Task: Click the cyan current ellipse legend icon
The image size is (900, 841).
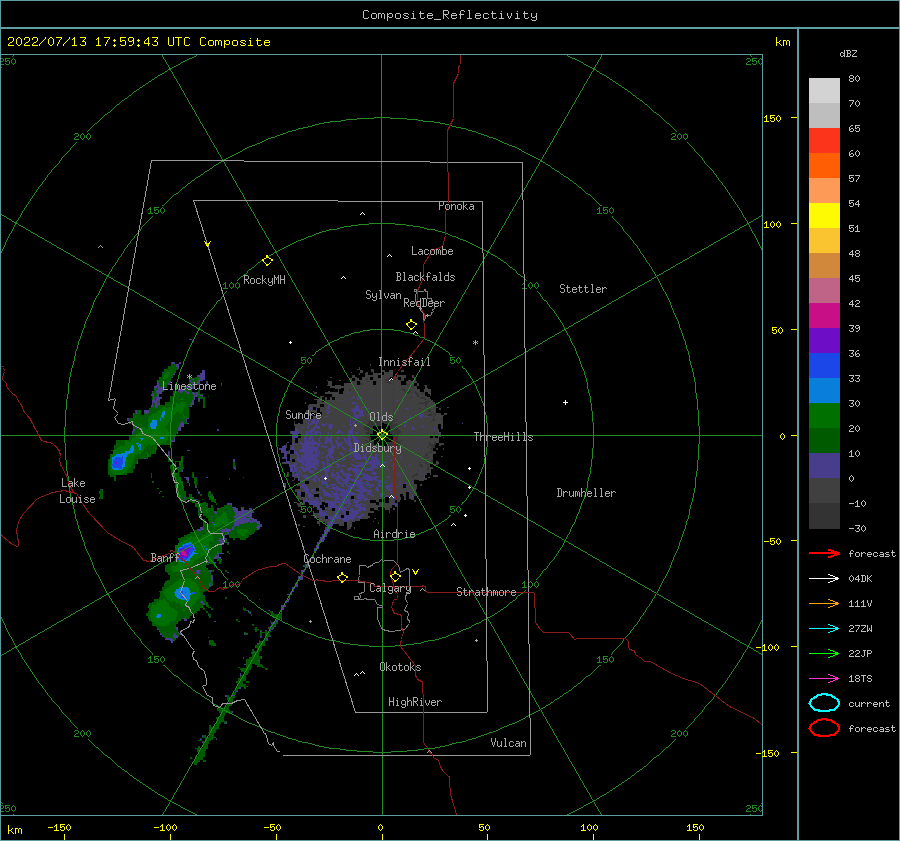Action: click(824, 703)
